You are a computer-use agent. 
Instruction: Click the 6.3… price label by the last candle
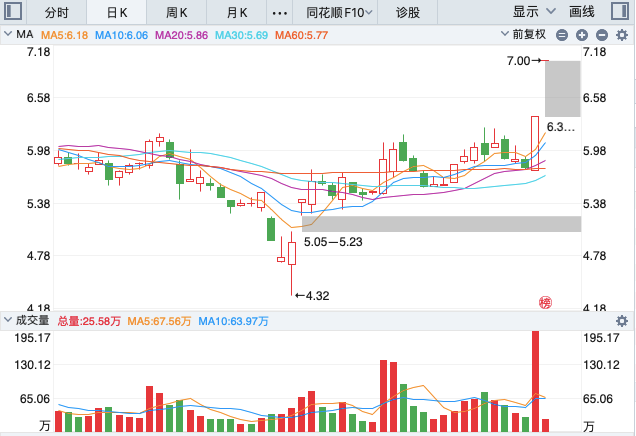point(561,127)
